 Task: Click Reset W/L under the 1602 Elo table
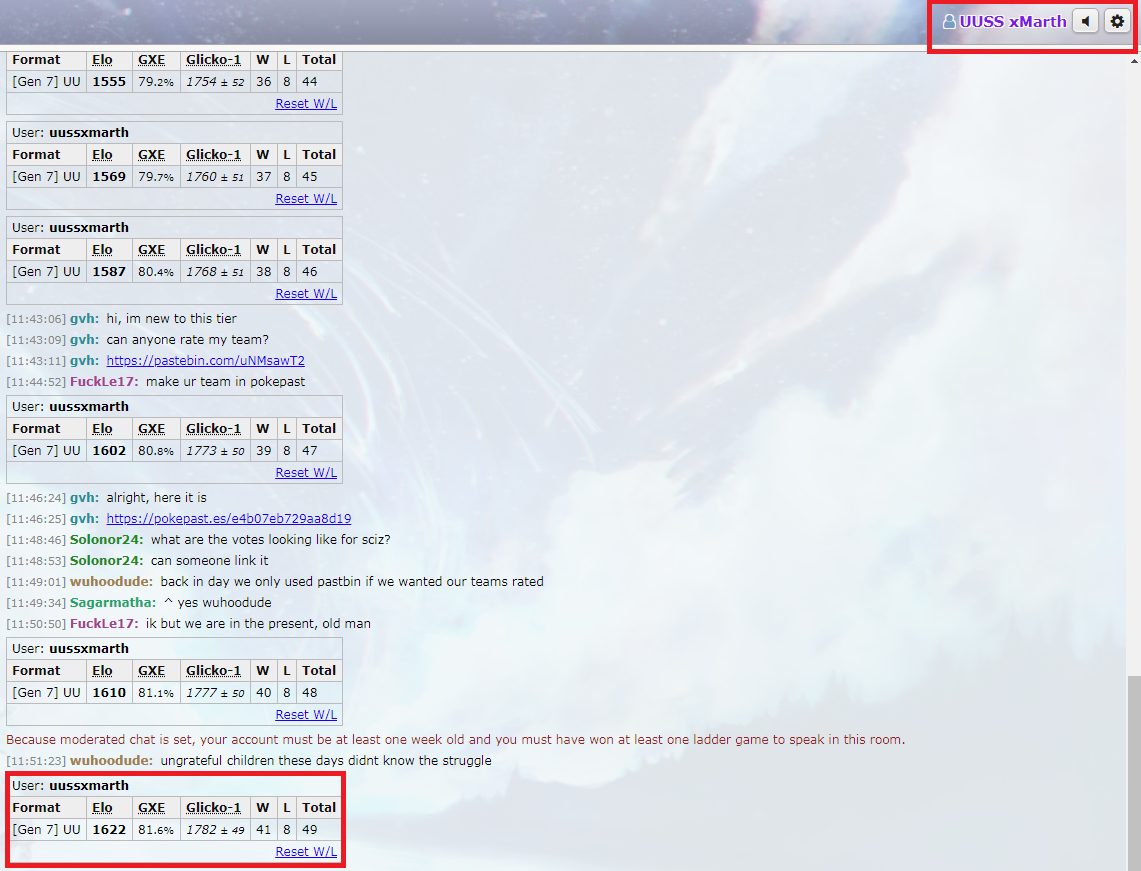pos(306,472)
